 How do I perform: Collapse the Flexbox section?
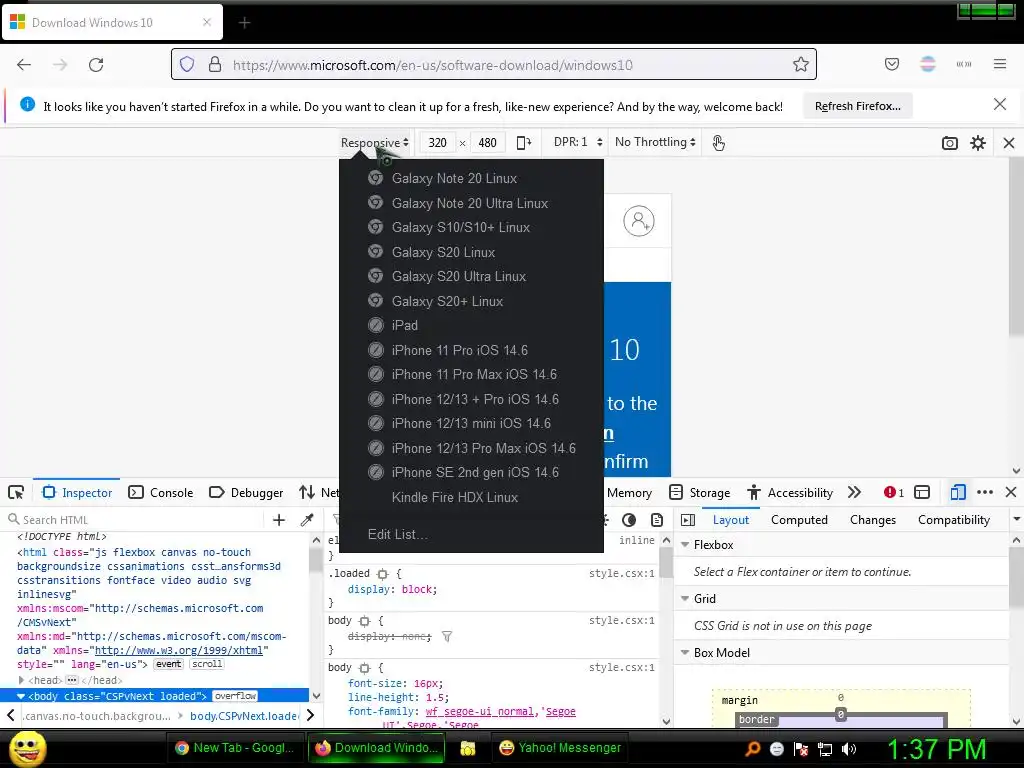pos(685,544)
